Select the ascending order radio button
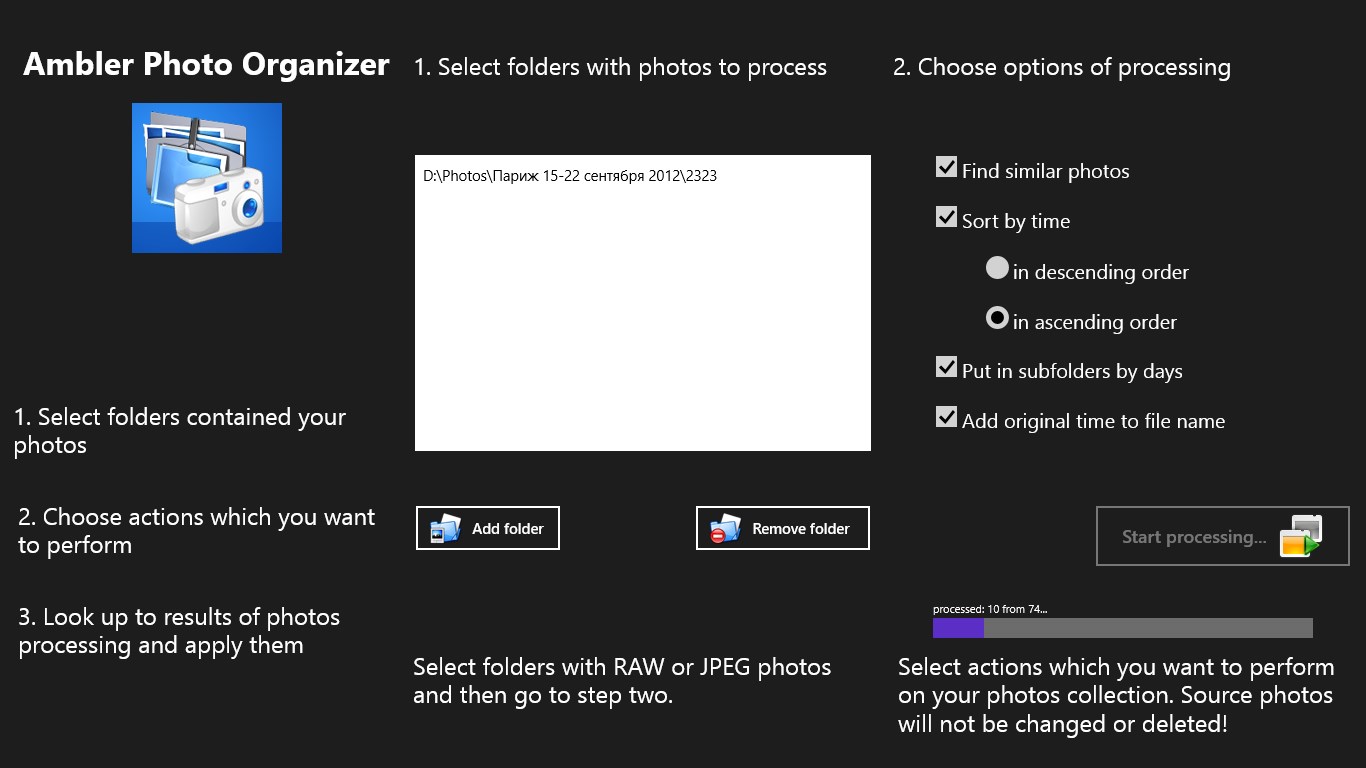 coord(997,318)
